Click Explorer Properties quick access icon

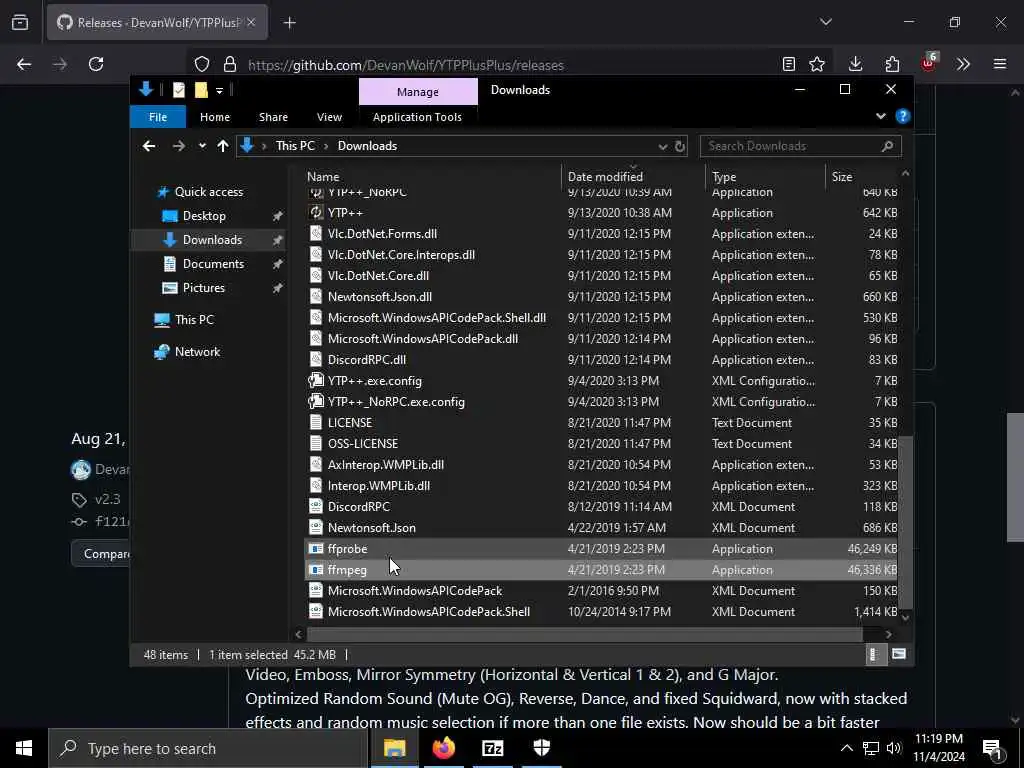pyautogui.click(x=178, y=90)
